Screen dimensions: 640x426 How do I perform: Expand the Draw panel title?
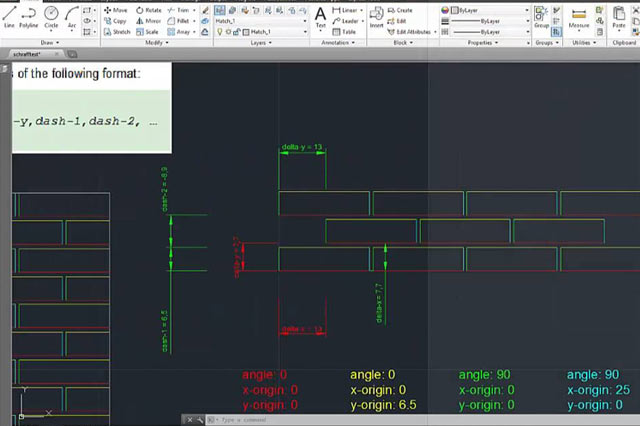click(50, 42)
